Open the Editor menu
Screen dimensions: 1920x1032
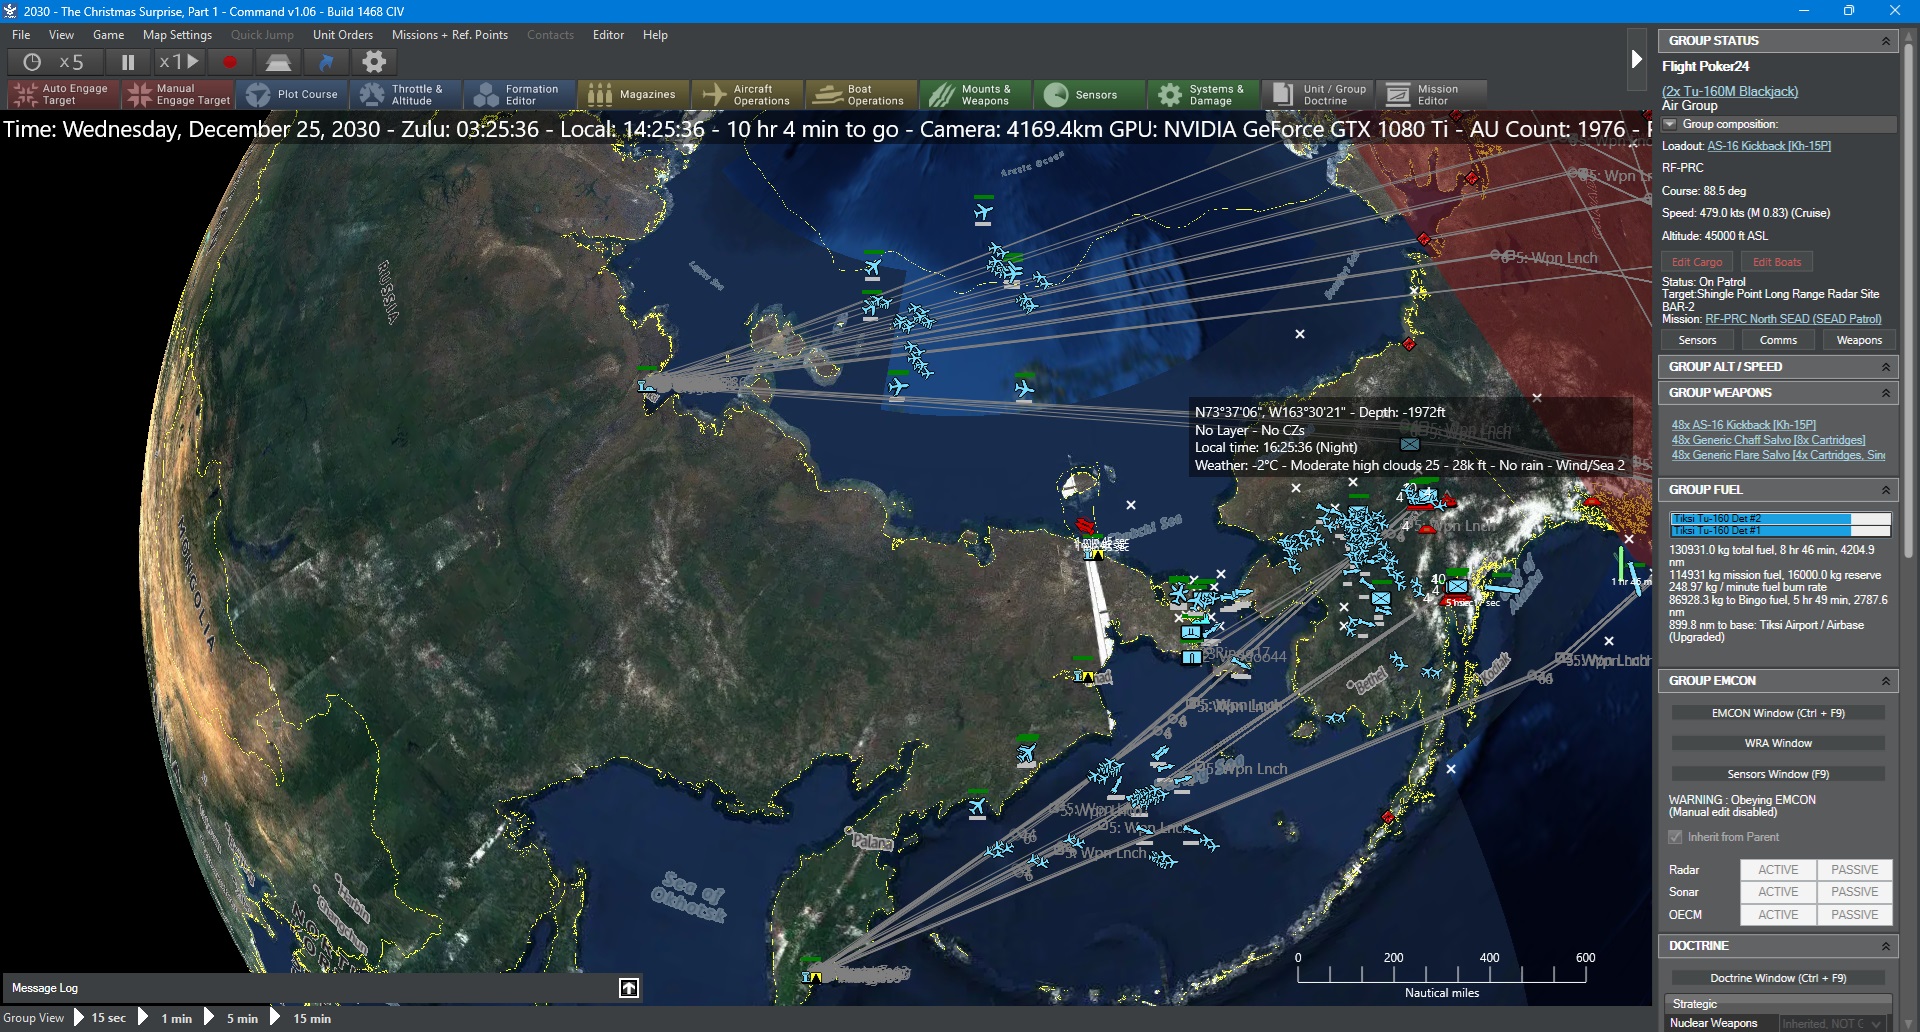(x=609, y=35)
